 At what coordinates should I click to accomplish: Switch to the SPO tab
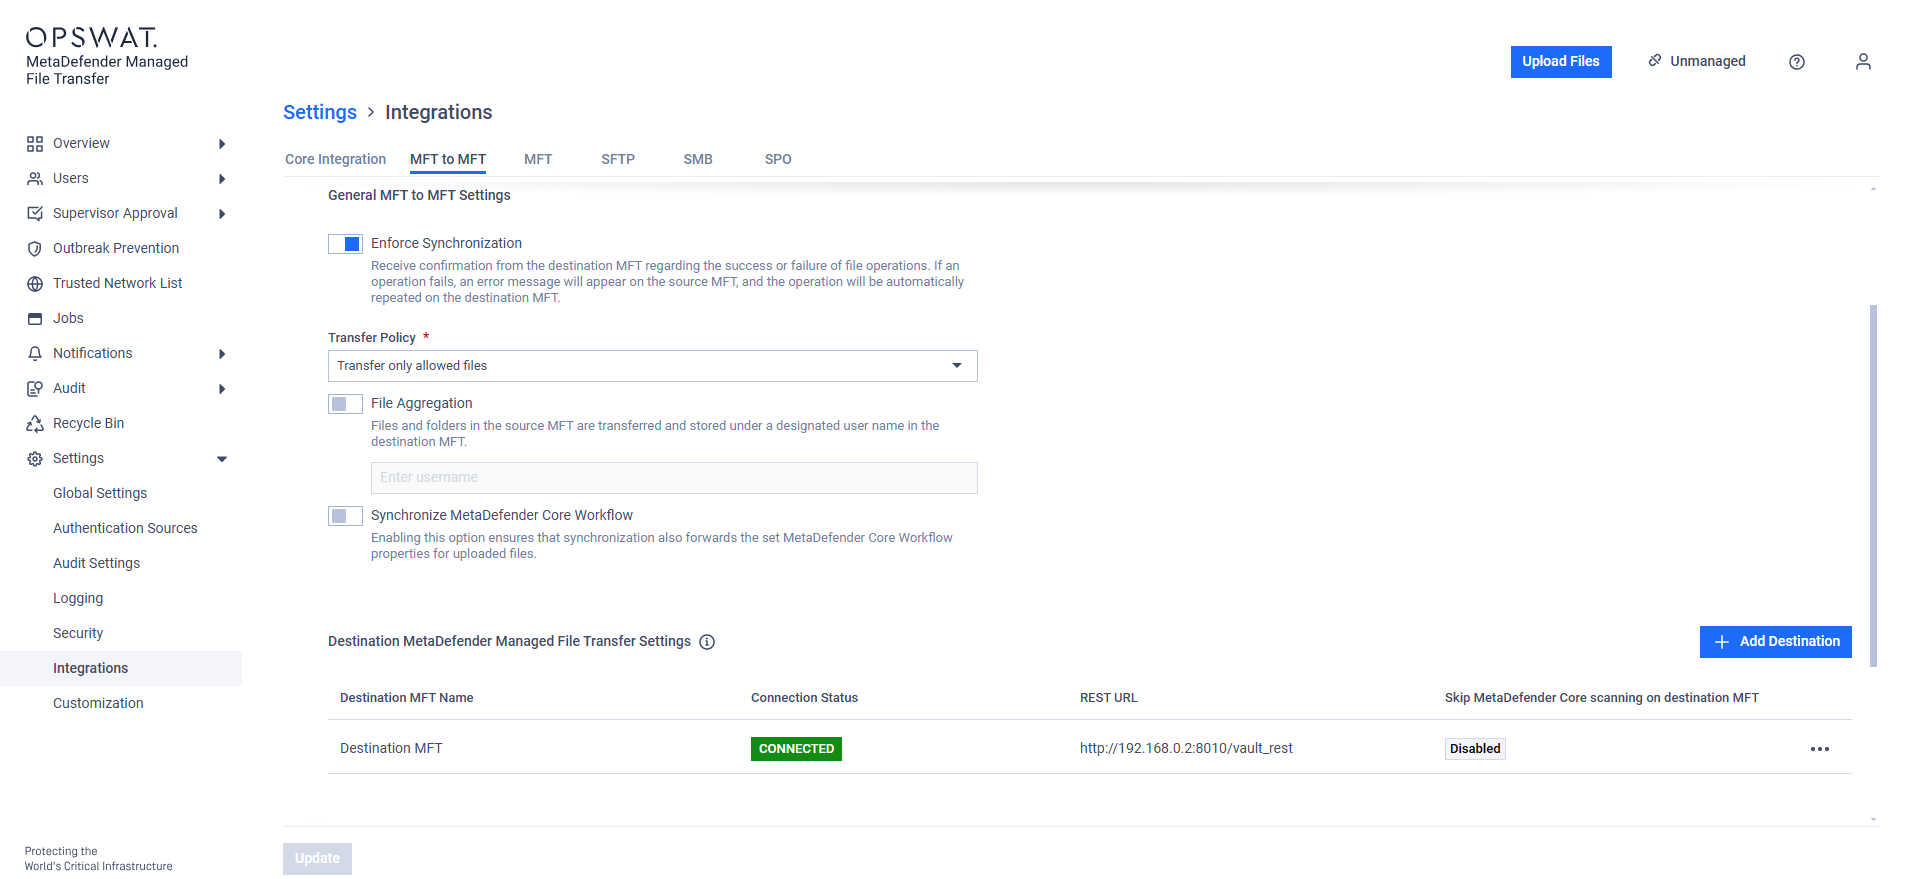coord(778,159)
